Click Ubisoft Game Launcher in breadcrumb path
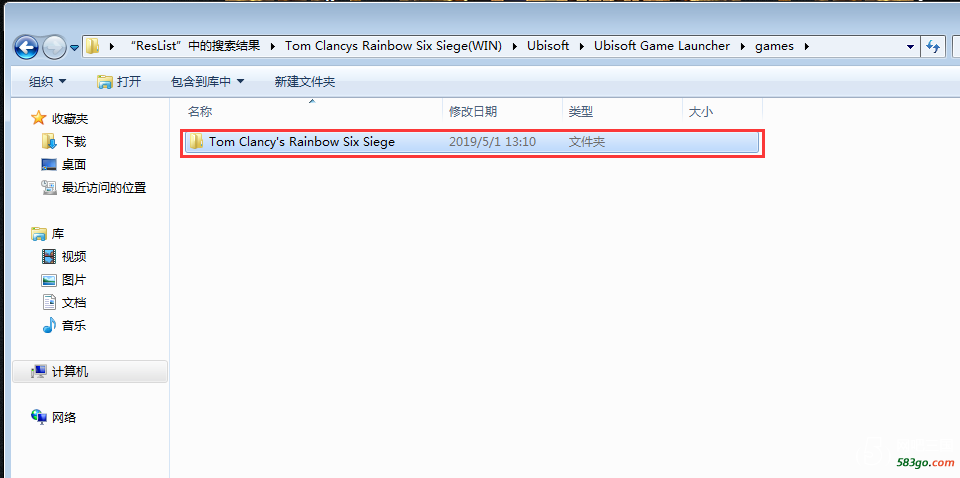The image size is (960, 478). pyautogui.click(x=661, y=46)
